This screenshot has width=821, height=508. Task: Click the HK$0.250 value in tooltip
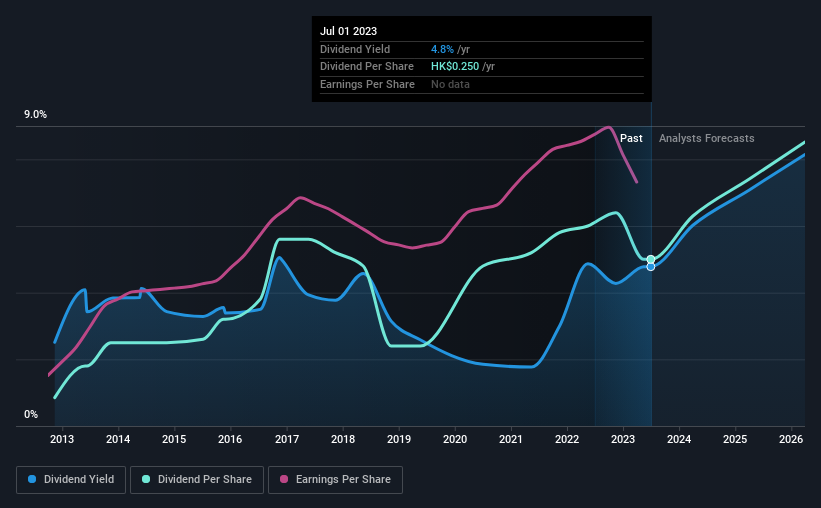[455, 67]
